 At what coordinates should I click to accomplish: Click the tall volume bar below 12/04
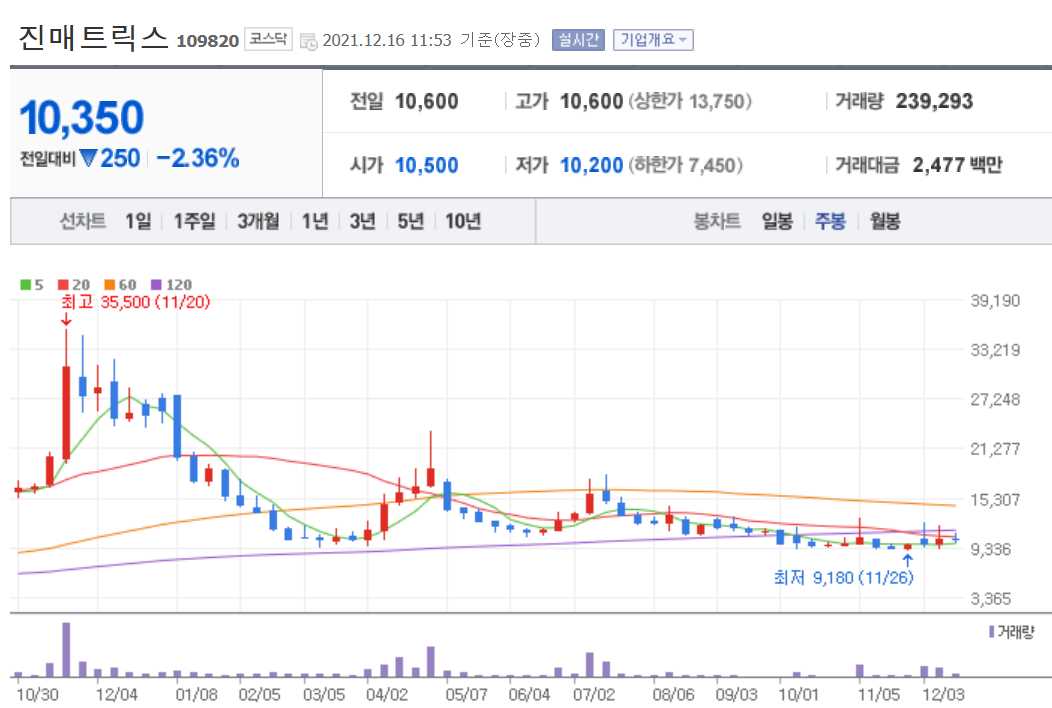[x=67, y=650]
